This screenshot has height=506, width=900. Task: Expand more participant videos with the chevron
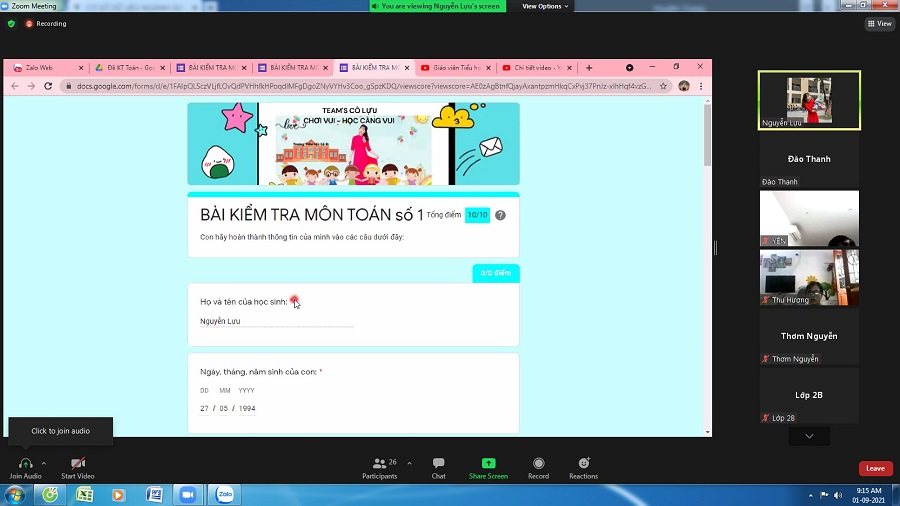click(809, 436)
